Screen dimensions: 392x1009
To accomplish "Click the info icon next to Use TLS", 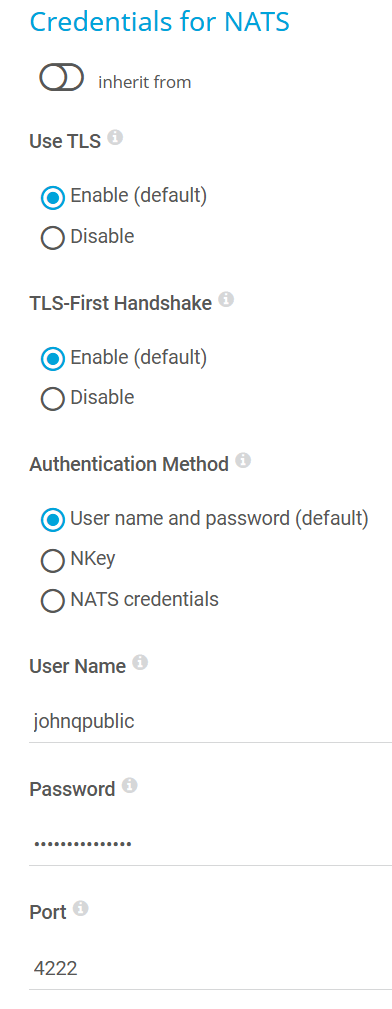I will [x=115, y=138].
